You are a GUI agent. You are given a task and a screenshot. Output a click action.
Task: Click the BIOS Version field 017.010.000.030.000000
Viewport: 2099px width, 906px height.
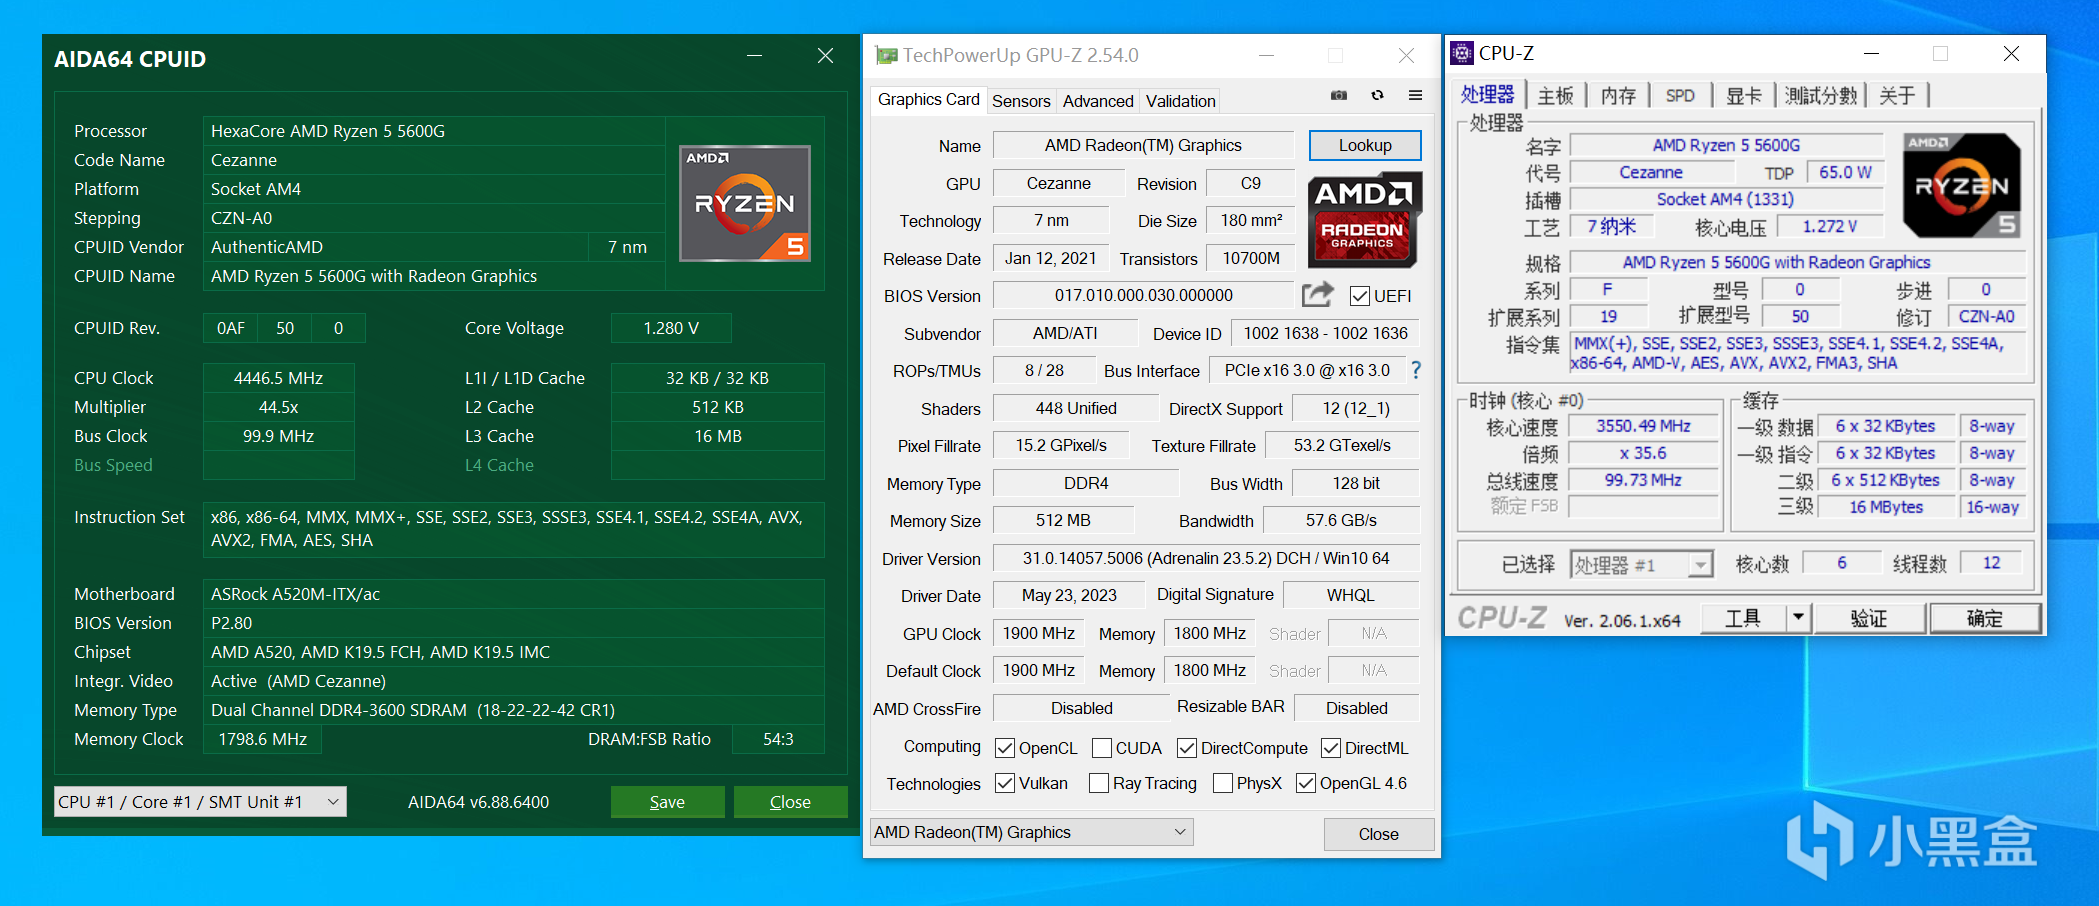[1143, 295]
